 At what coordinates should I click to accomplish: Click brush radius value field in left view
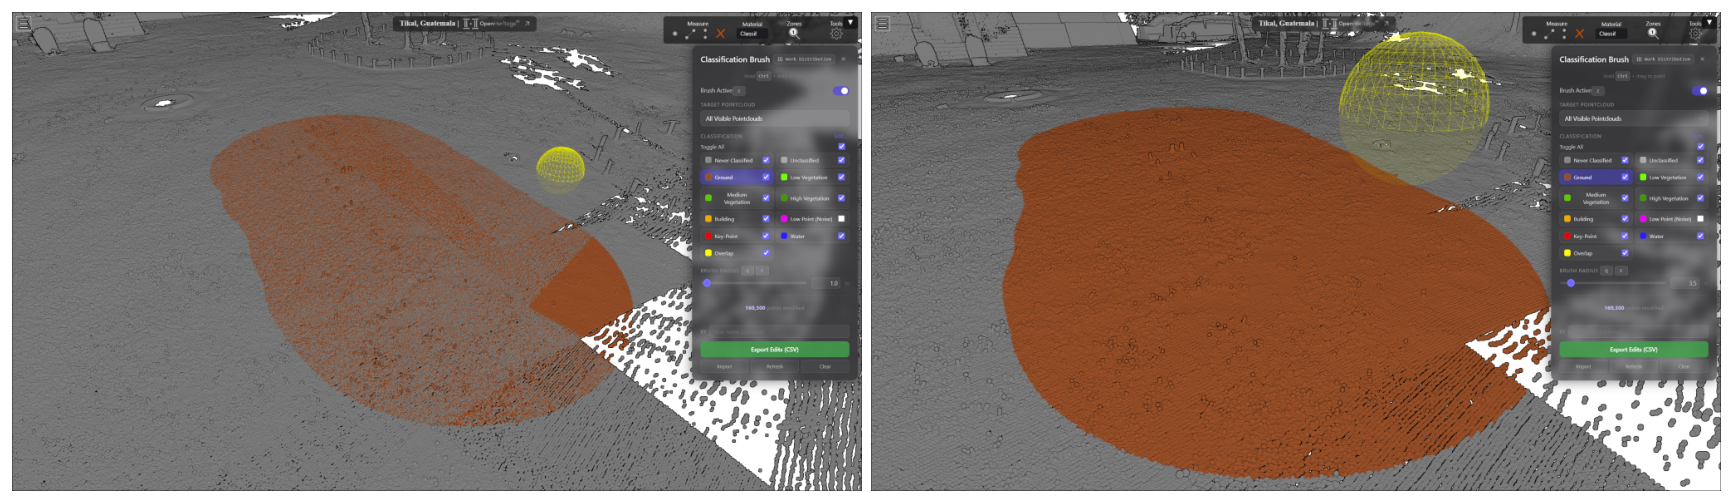[826, 283]
